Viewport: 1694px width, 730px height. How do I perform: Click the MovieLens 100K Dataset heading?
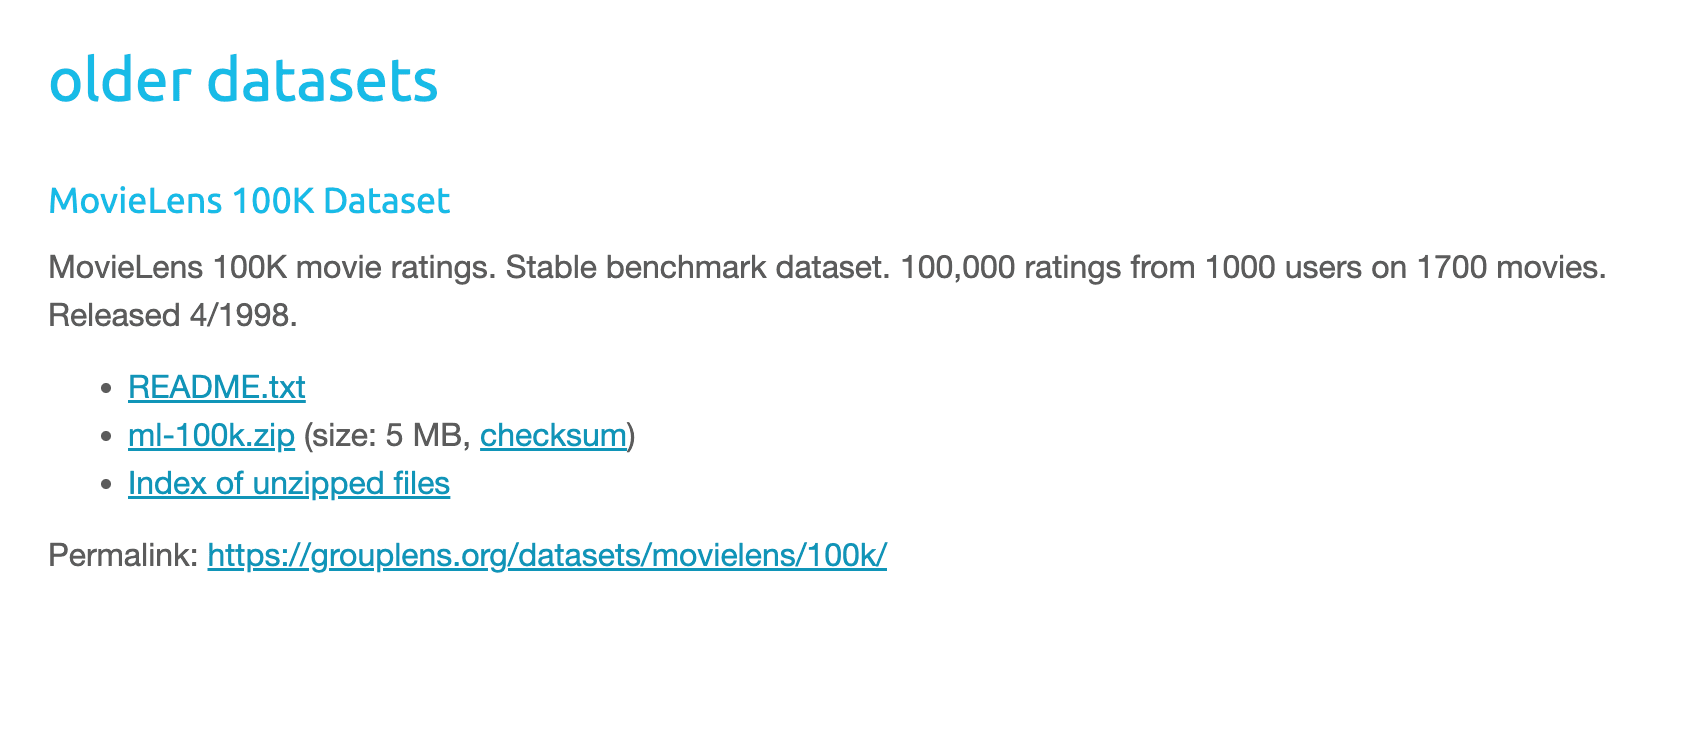pyautogui.click(x=249, y=201)
